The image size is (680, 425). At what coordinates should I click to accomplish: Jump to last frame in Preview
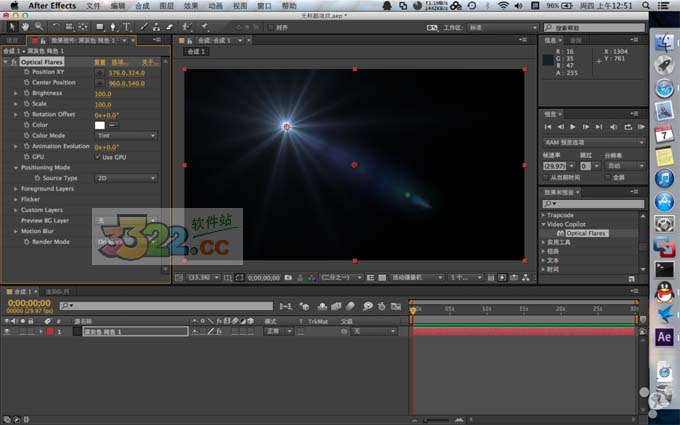[599, 127]
